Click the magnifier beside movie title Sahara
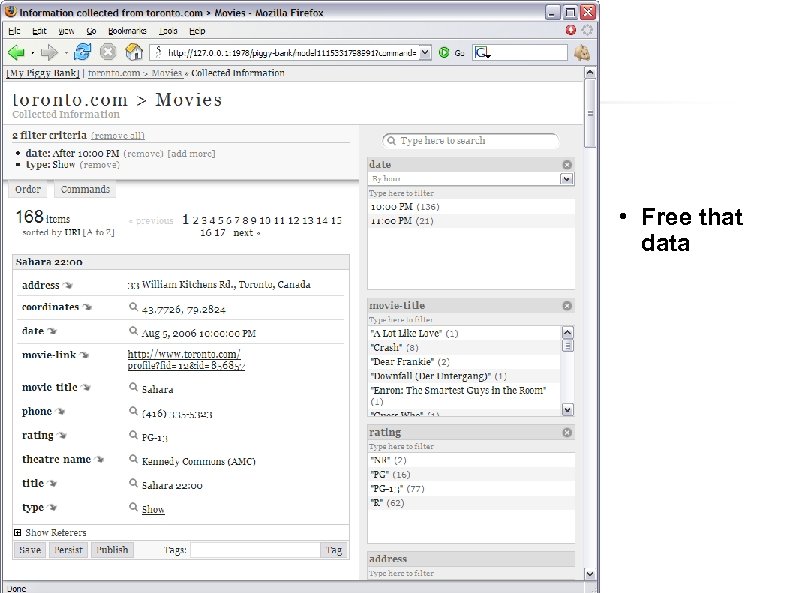Viewport: 791px width, 593px height. [x=133, y=387]
